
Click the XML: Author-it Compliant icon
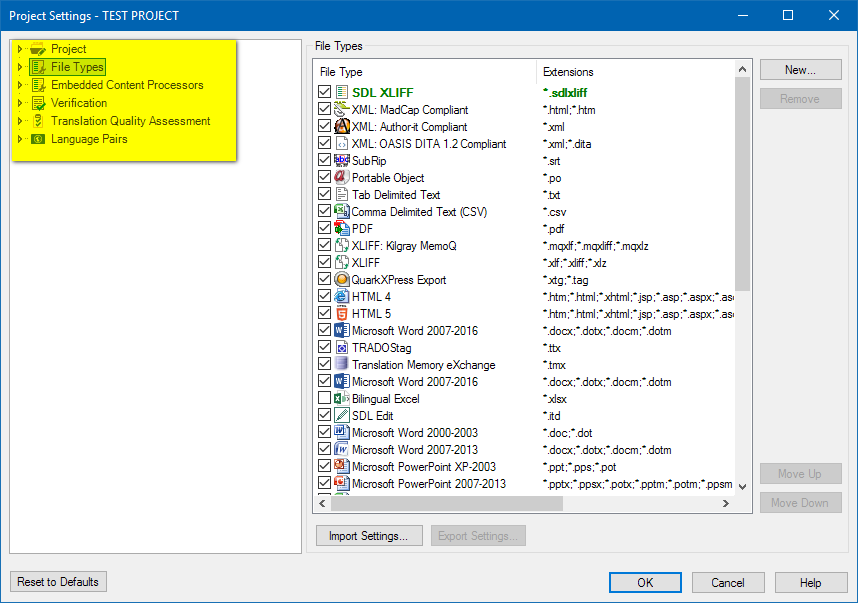tap(342, 126)
